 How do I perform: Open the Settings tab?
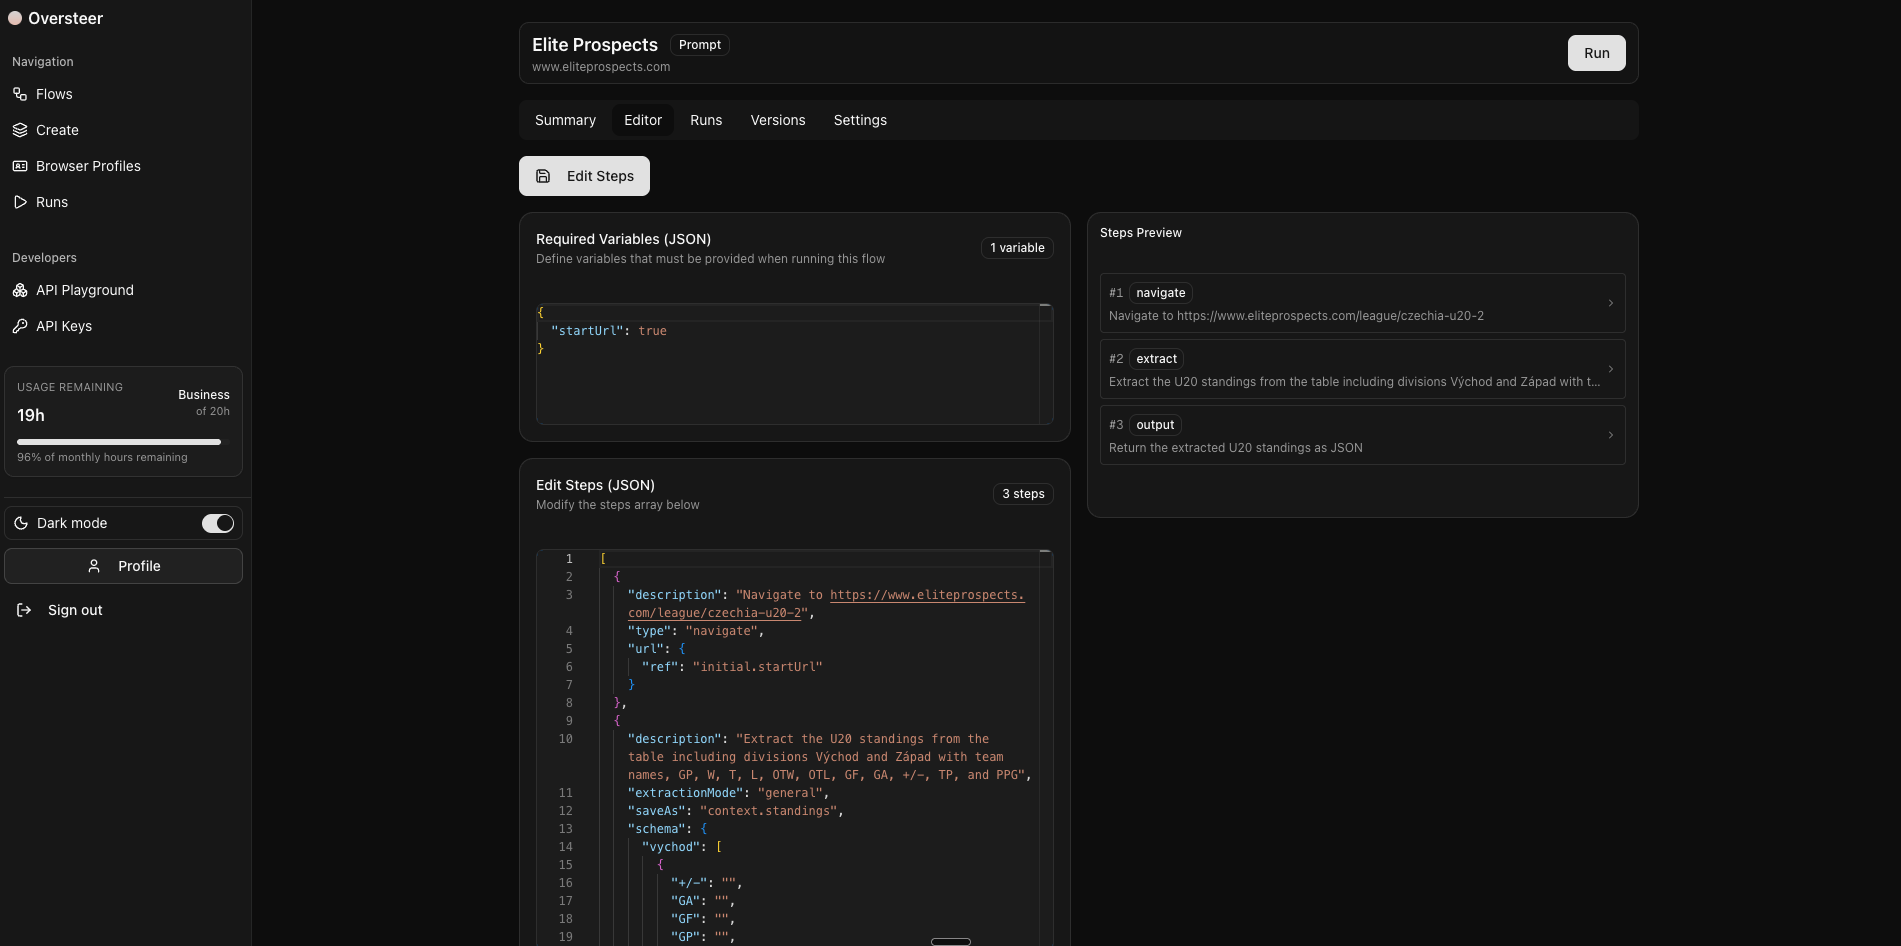coord(859,120)
